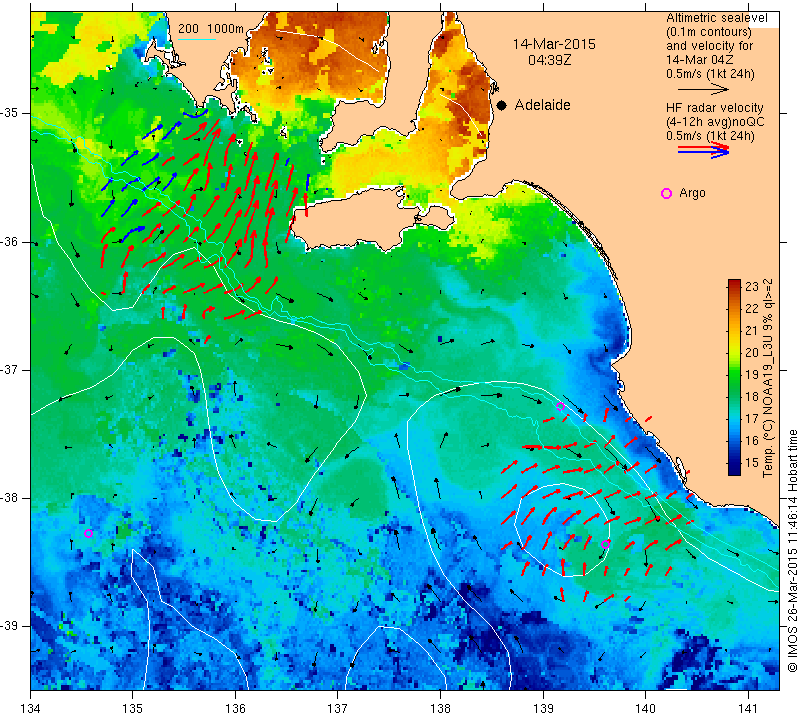This screenshot has height=720, width=800.
Task: Click the Argo float marker near 134.5E 38.3S
Action: pos(88,533)
